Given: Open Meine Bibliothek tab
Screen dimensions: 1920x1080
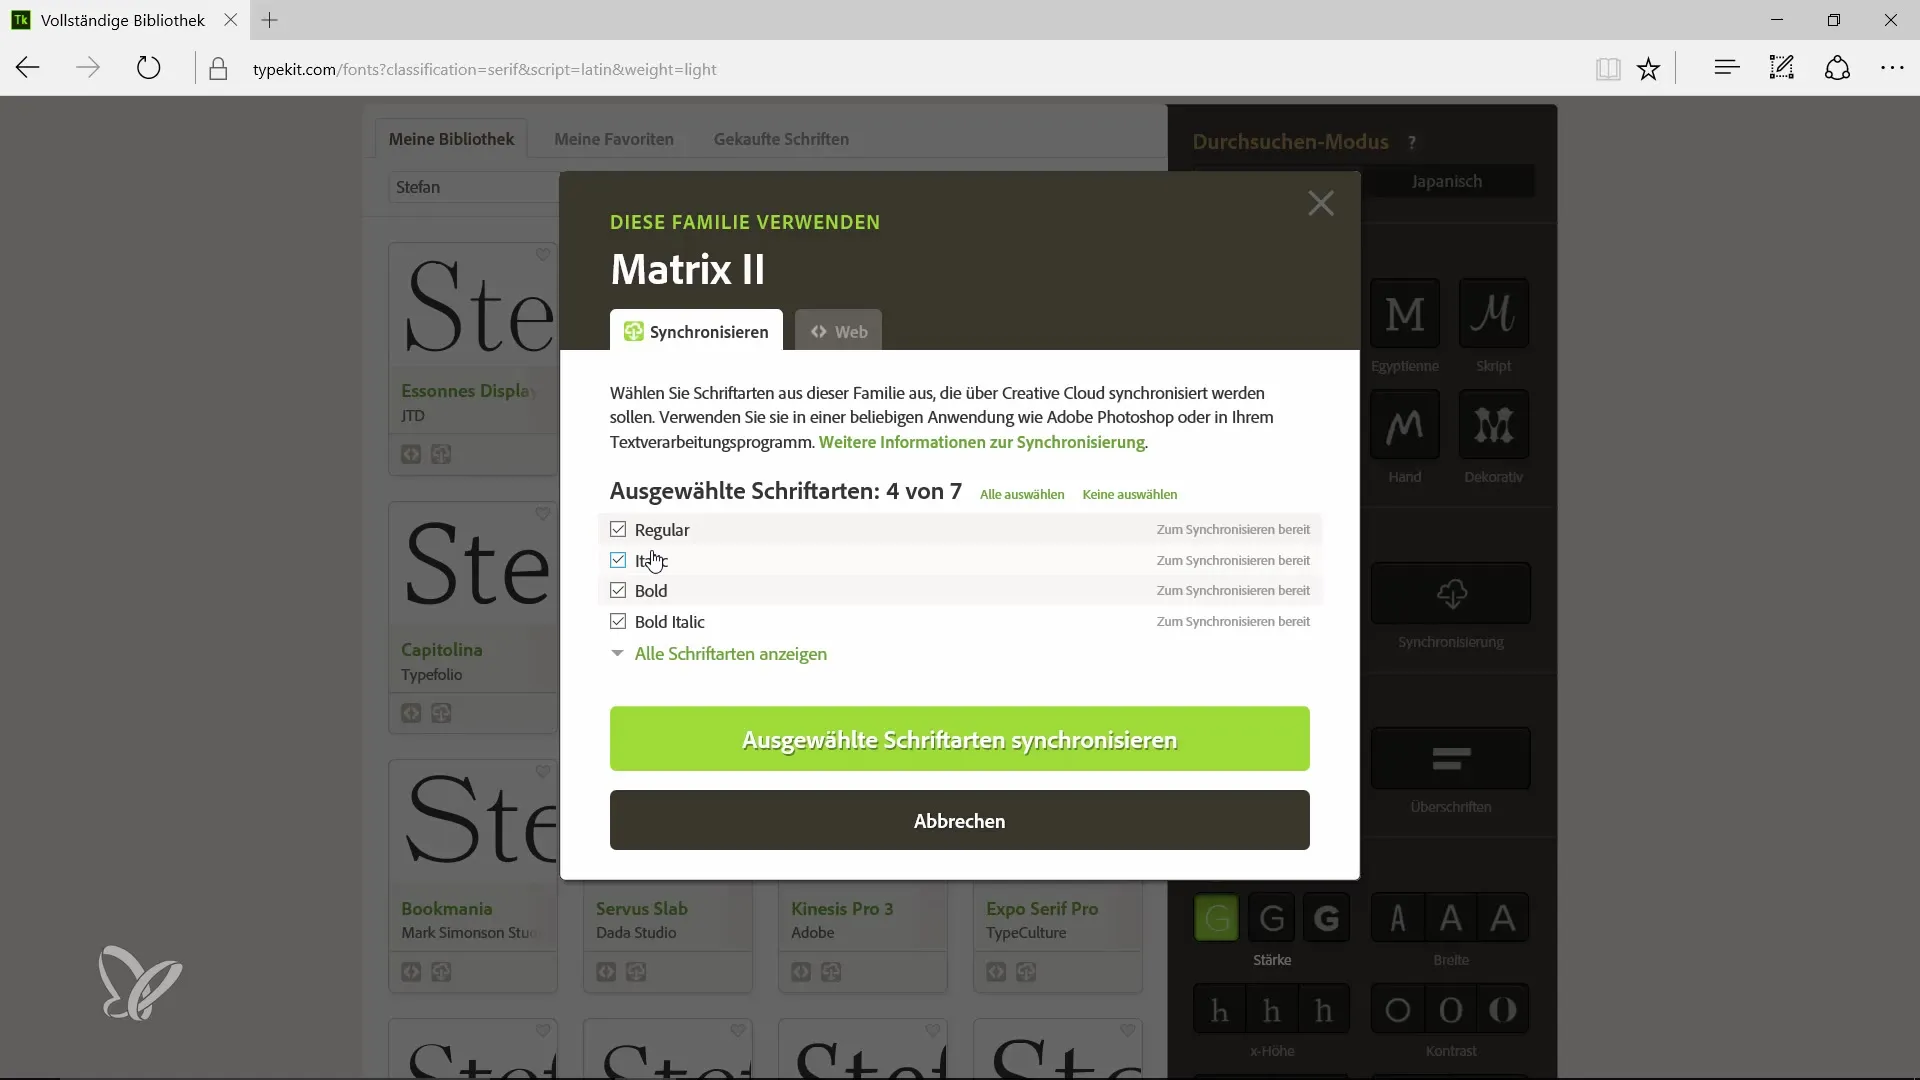Looking at the screenshot, I should (x=451, y=139).
